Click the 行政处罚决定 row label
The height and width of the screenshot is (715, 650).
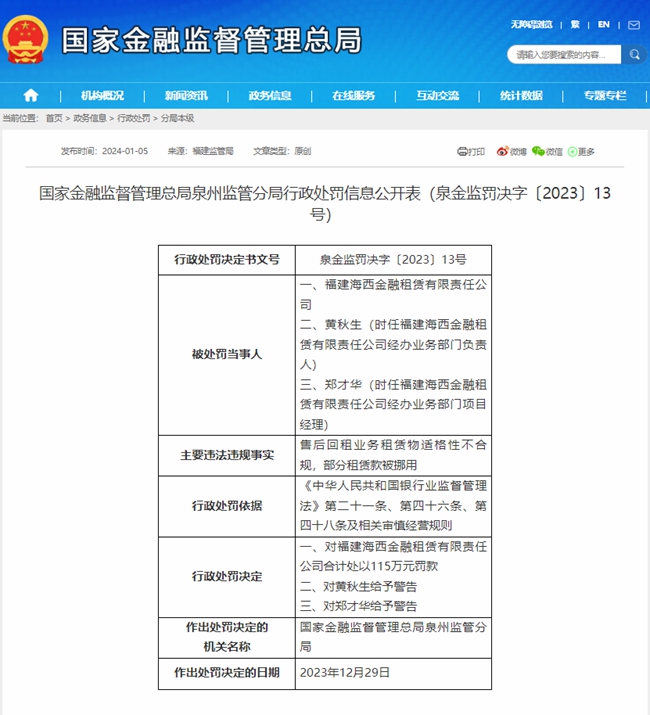227,576
